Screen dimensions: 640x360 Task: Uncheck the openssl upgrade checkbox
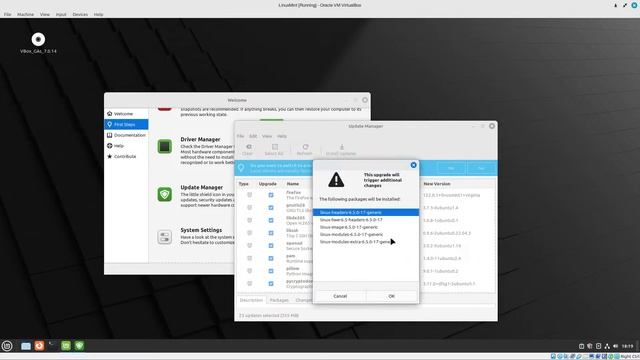[271, 246]
